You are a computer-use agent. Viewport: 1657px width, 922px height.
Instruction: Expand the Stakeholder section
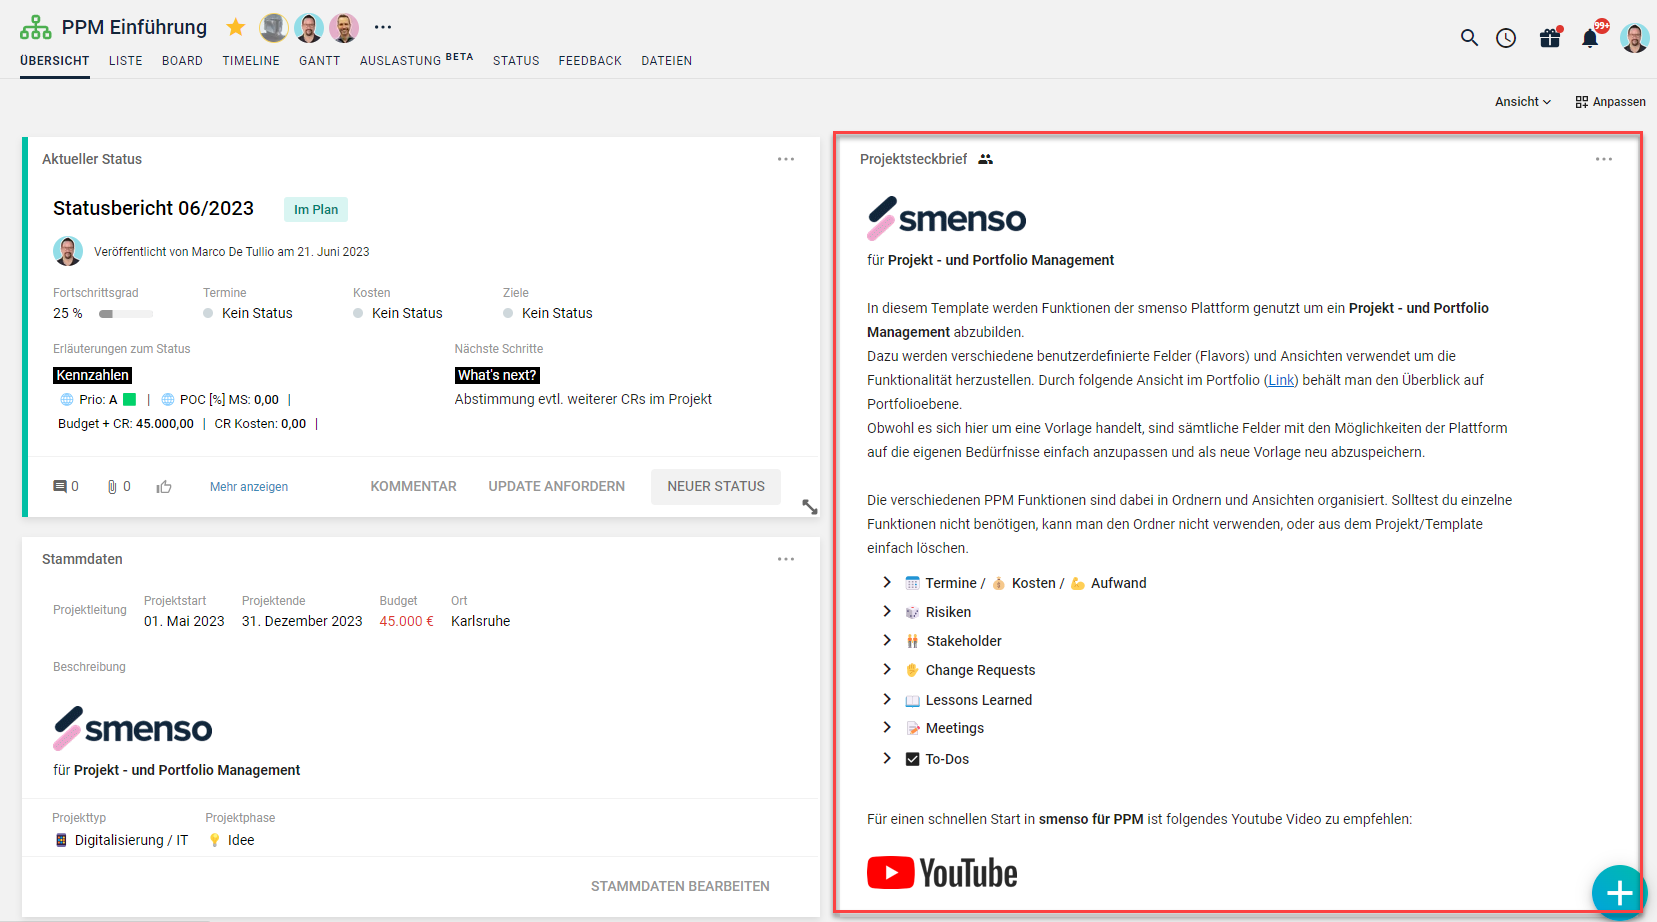(x=887, y=640)
